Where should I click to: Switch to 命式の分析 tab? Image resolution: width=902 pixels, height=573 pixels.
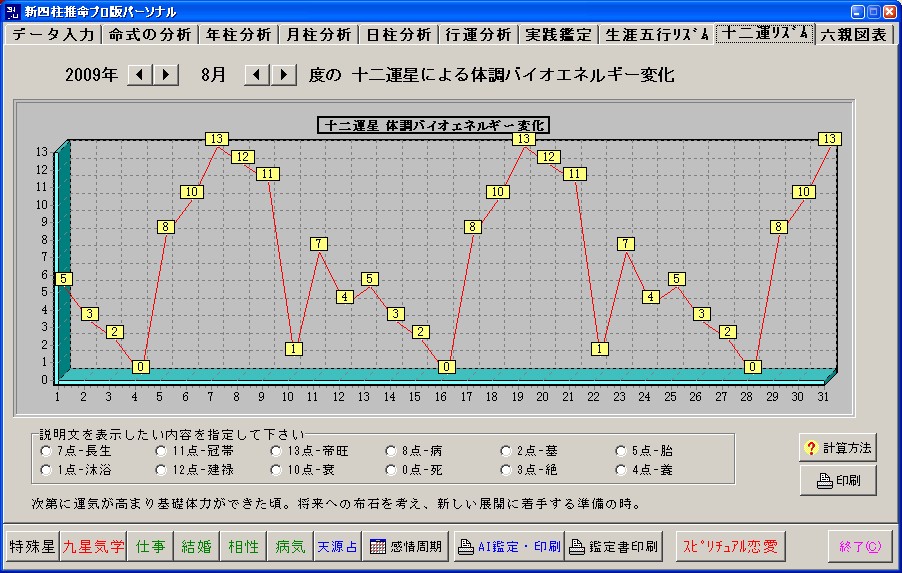[150, 35]
